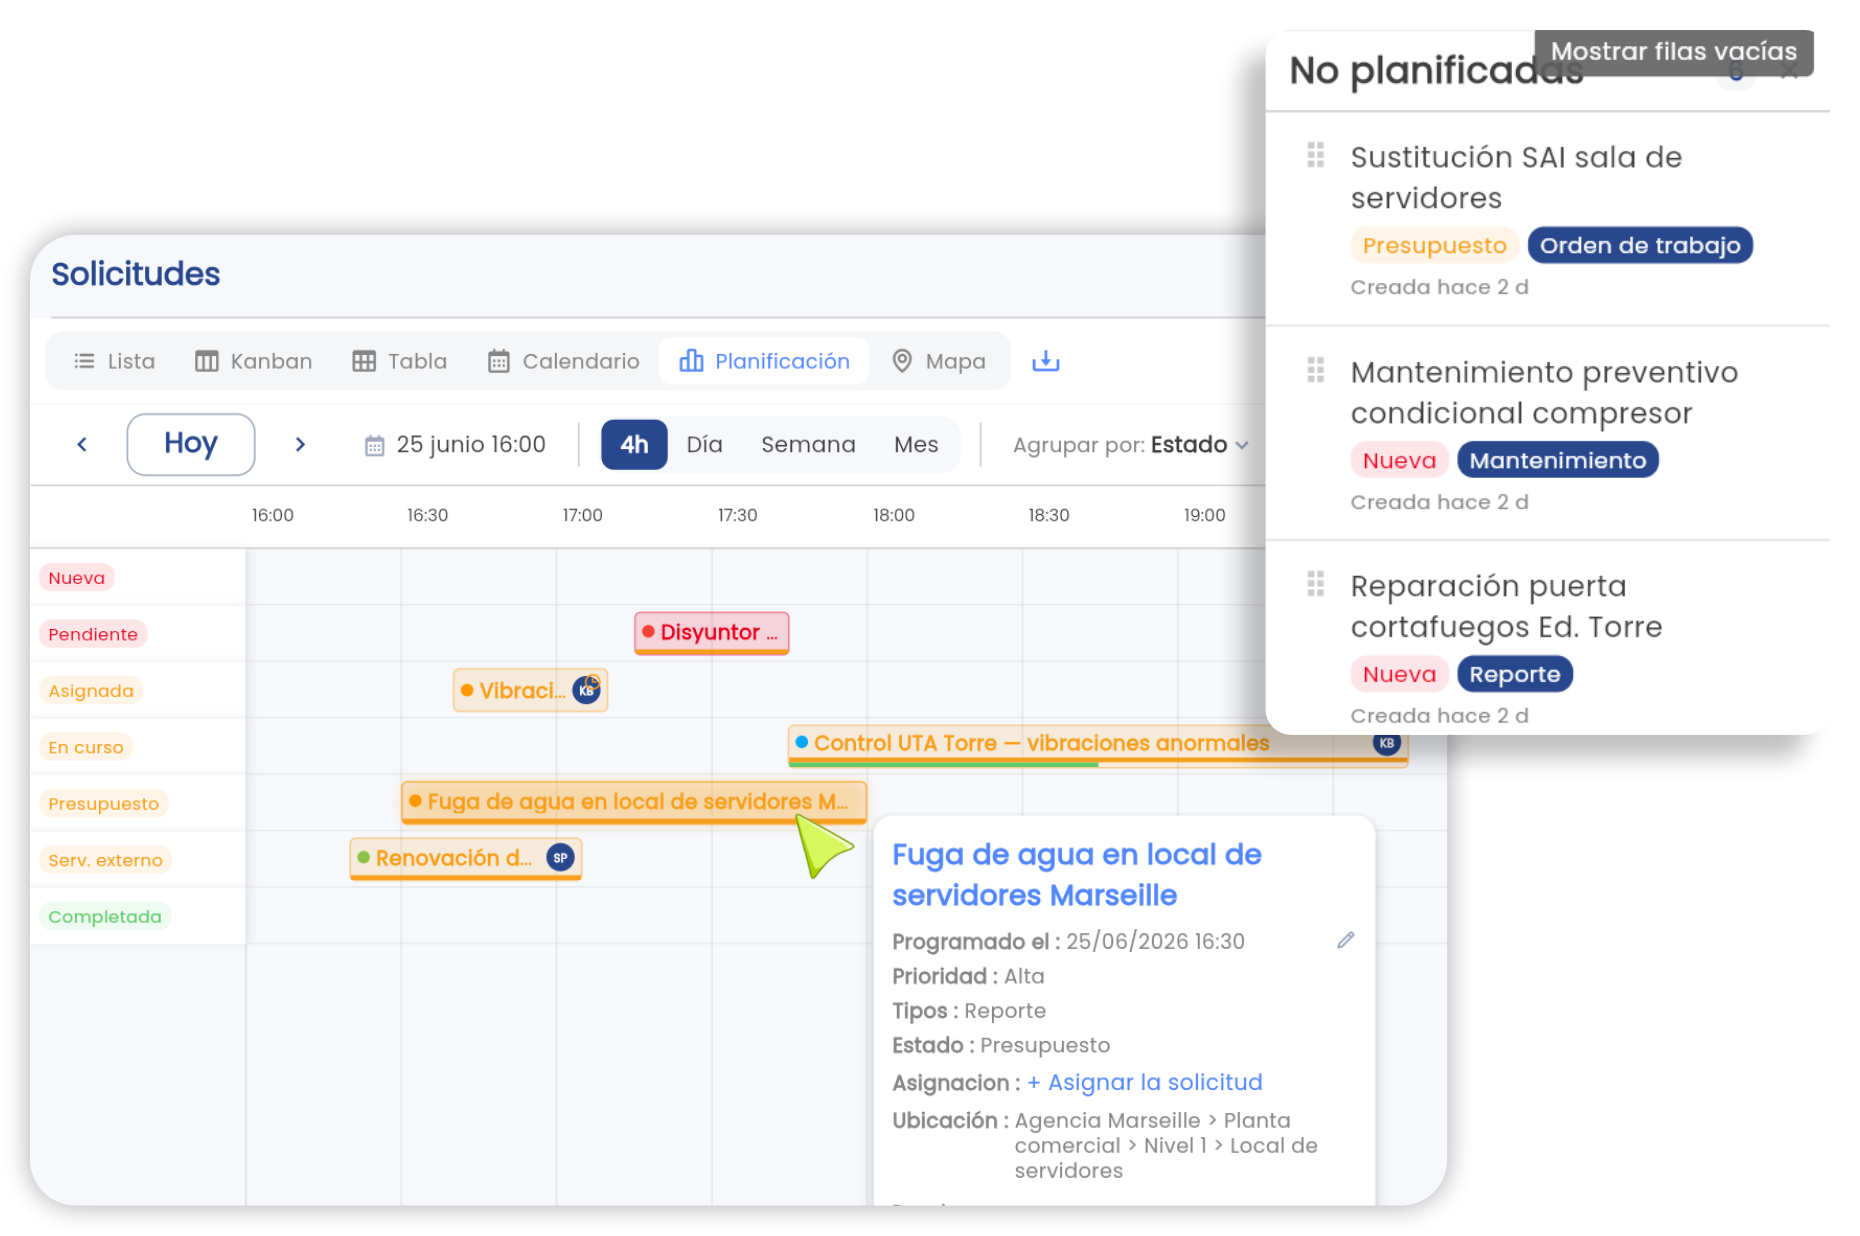1860x1236 pixels.
Task: Grab the drag handle of Reparación puerta card
Action: [x=1315, y=584]
